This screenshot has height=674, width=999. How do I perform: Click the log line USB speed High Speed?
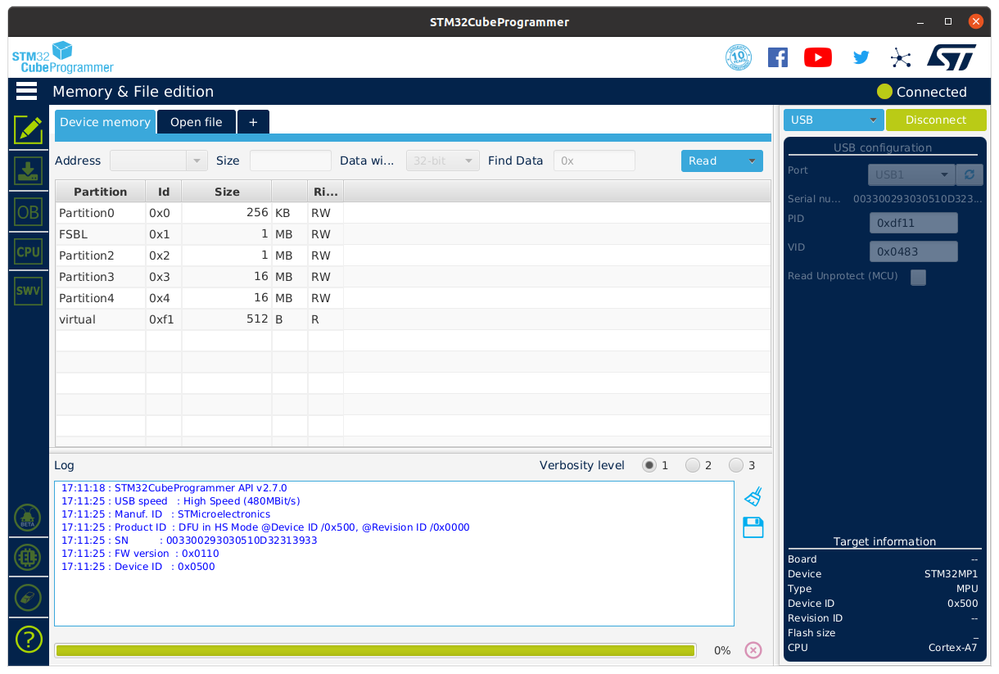coord(180,501)
